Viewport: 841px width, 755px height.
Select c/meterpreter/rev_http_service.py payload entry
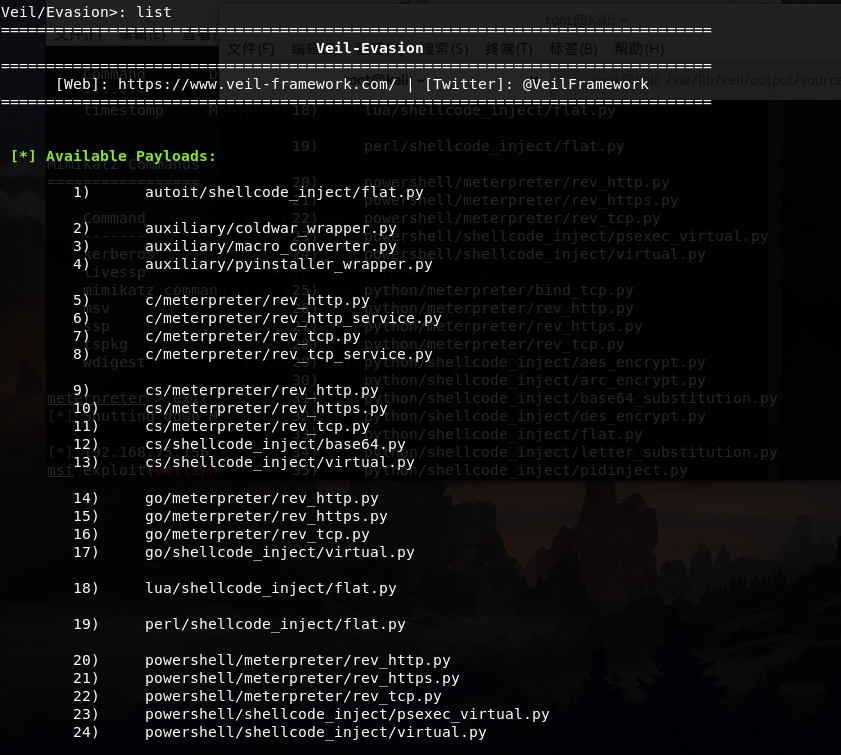pos(293,318)
